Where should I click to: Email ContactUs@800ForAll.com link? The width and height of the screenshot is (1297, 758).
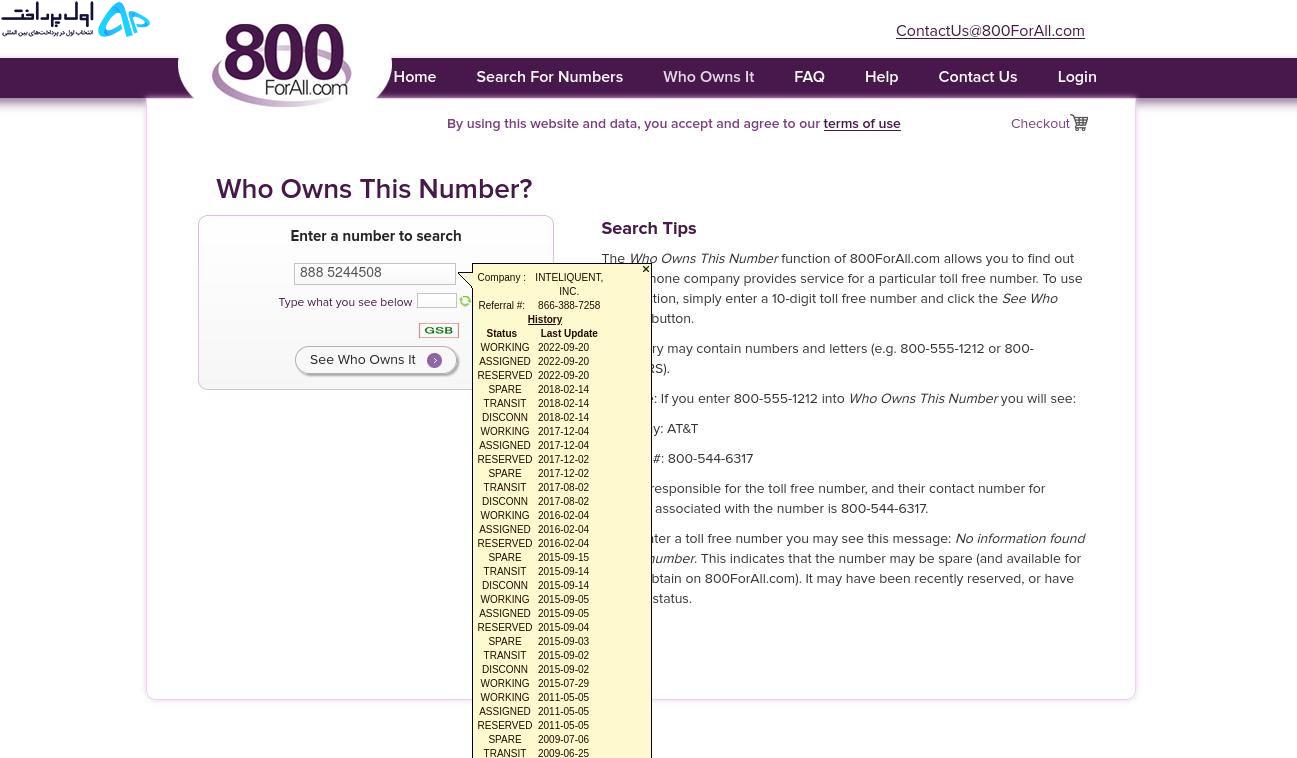tap(990, 31)
